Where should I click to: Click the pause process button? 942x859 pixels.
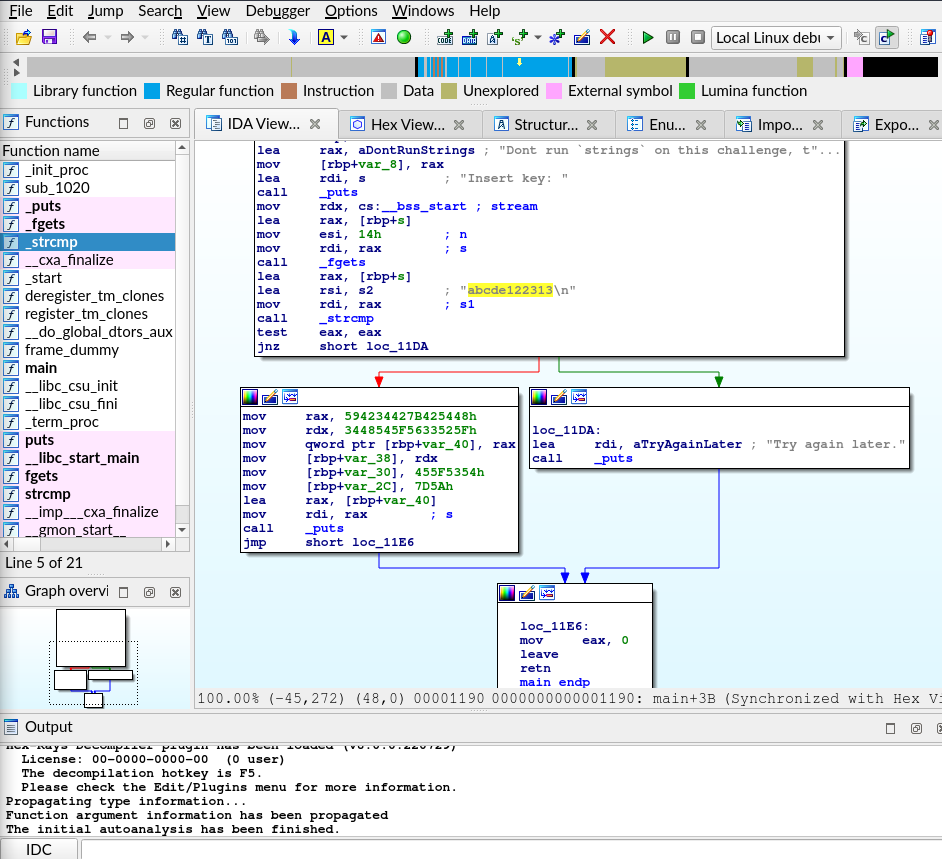pyautogui.click(x=673, y=37)
